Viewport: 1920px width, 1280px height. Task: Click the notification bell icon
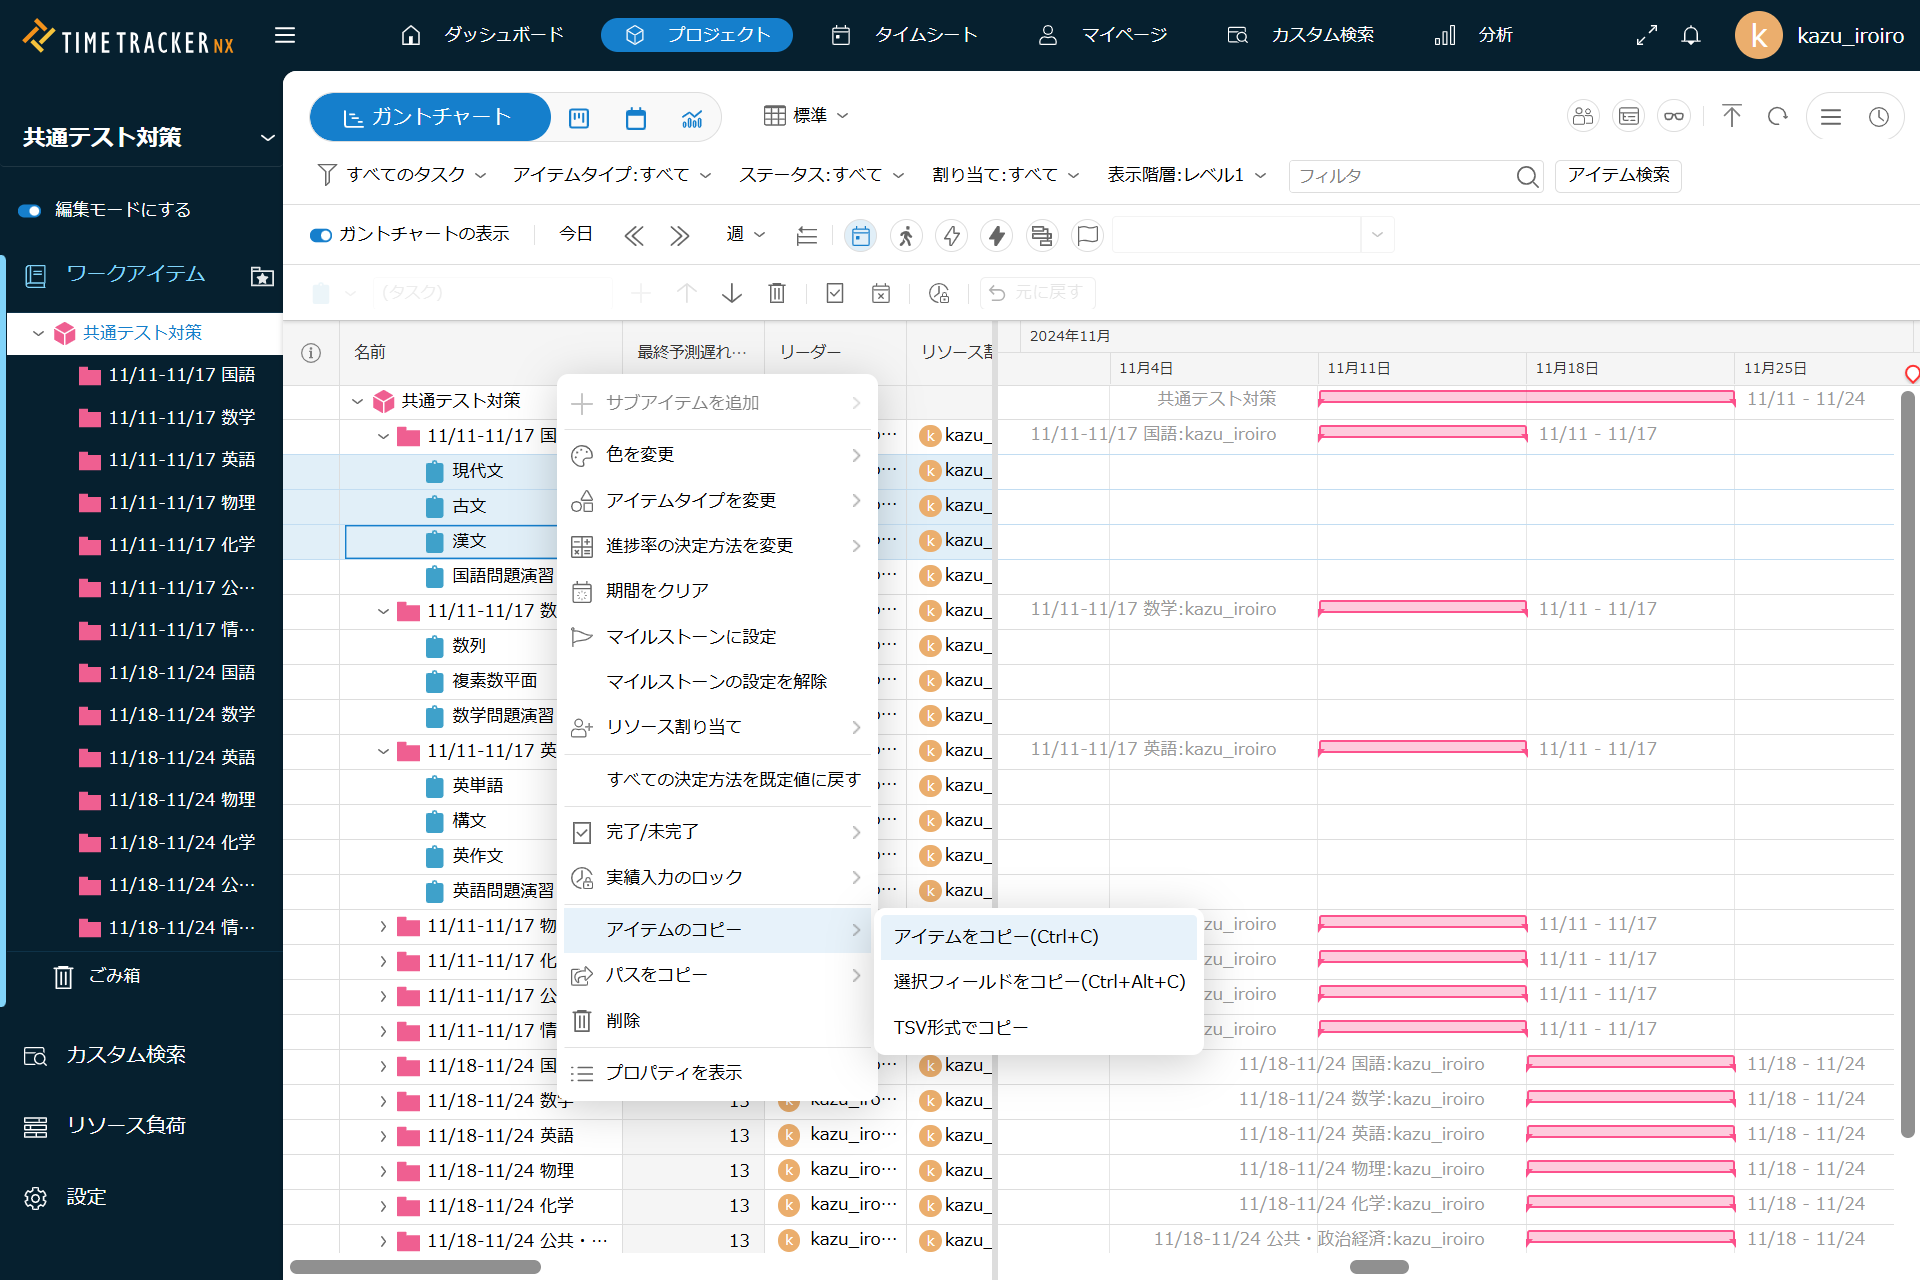click(1690, 36)
